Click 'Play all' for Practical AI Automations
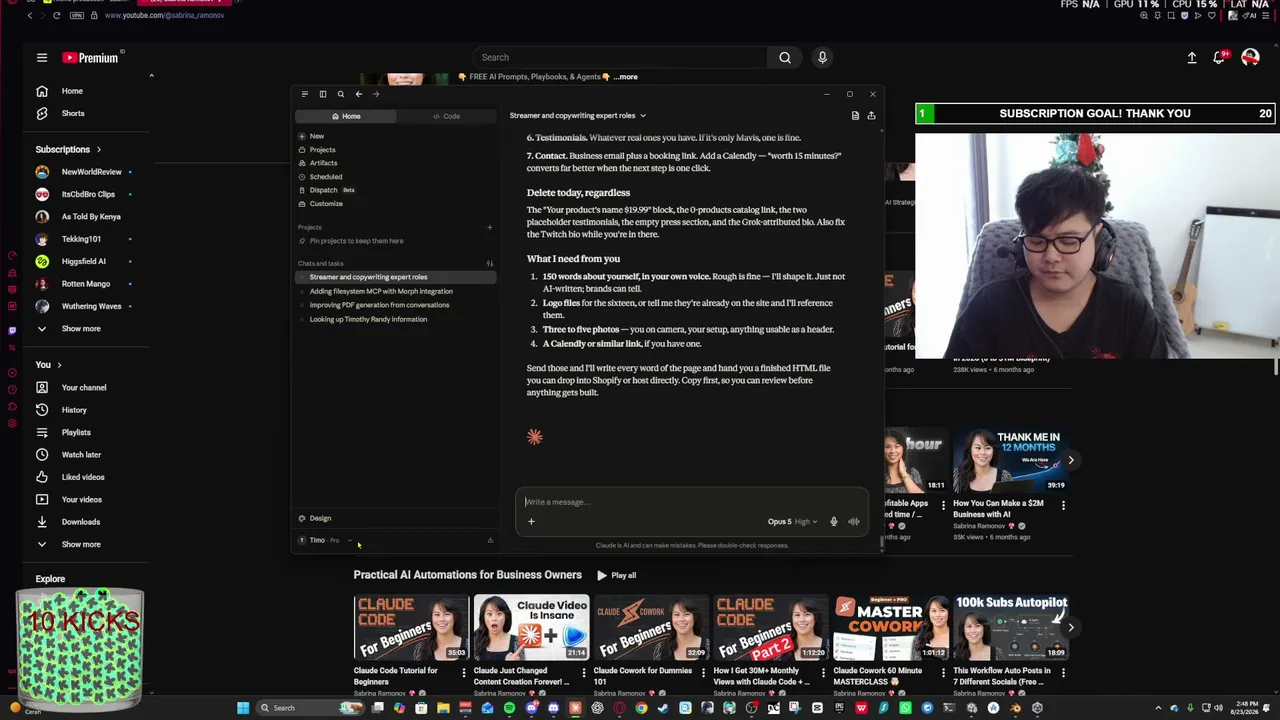The width and height of the screenshot is (1280, 720). tap(616, 575)
